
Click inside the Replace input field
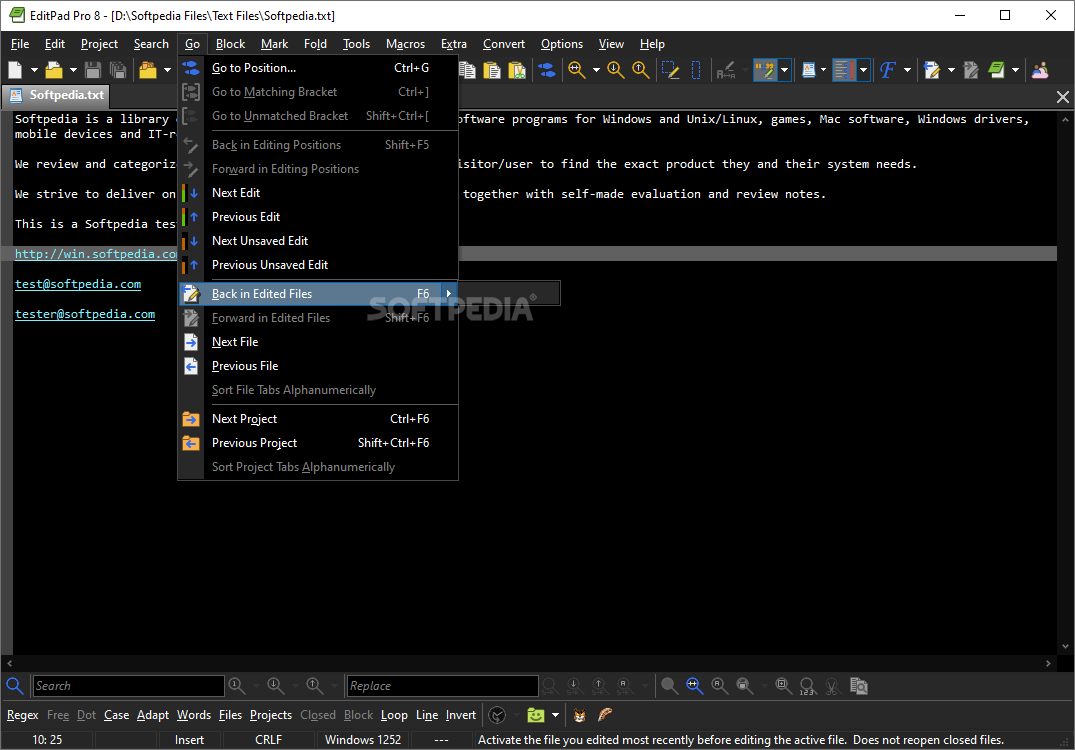click(442, 686)
